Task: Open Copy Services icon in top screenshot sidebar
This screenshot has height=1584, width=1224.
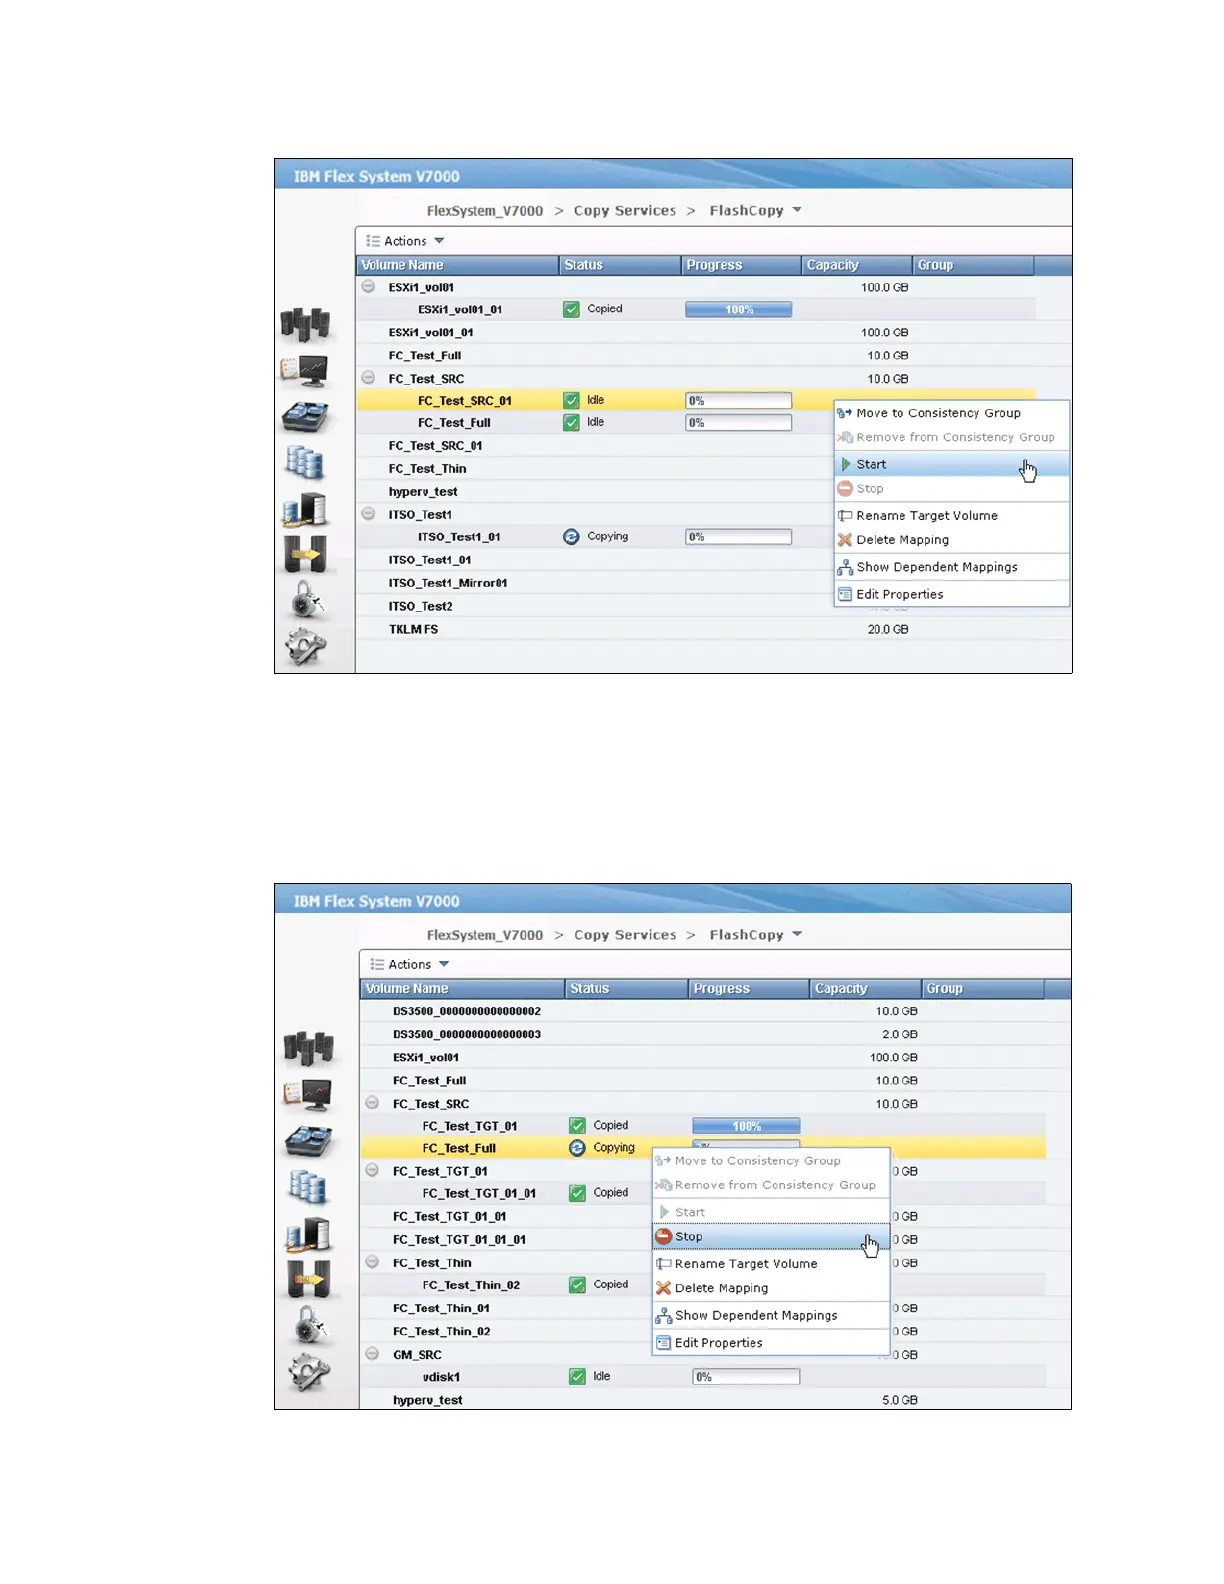Action: tap(305, 554)
